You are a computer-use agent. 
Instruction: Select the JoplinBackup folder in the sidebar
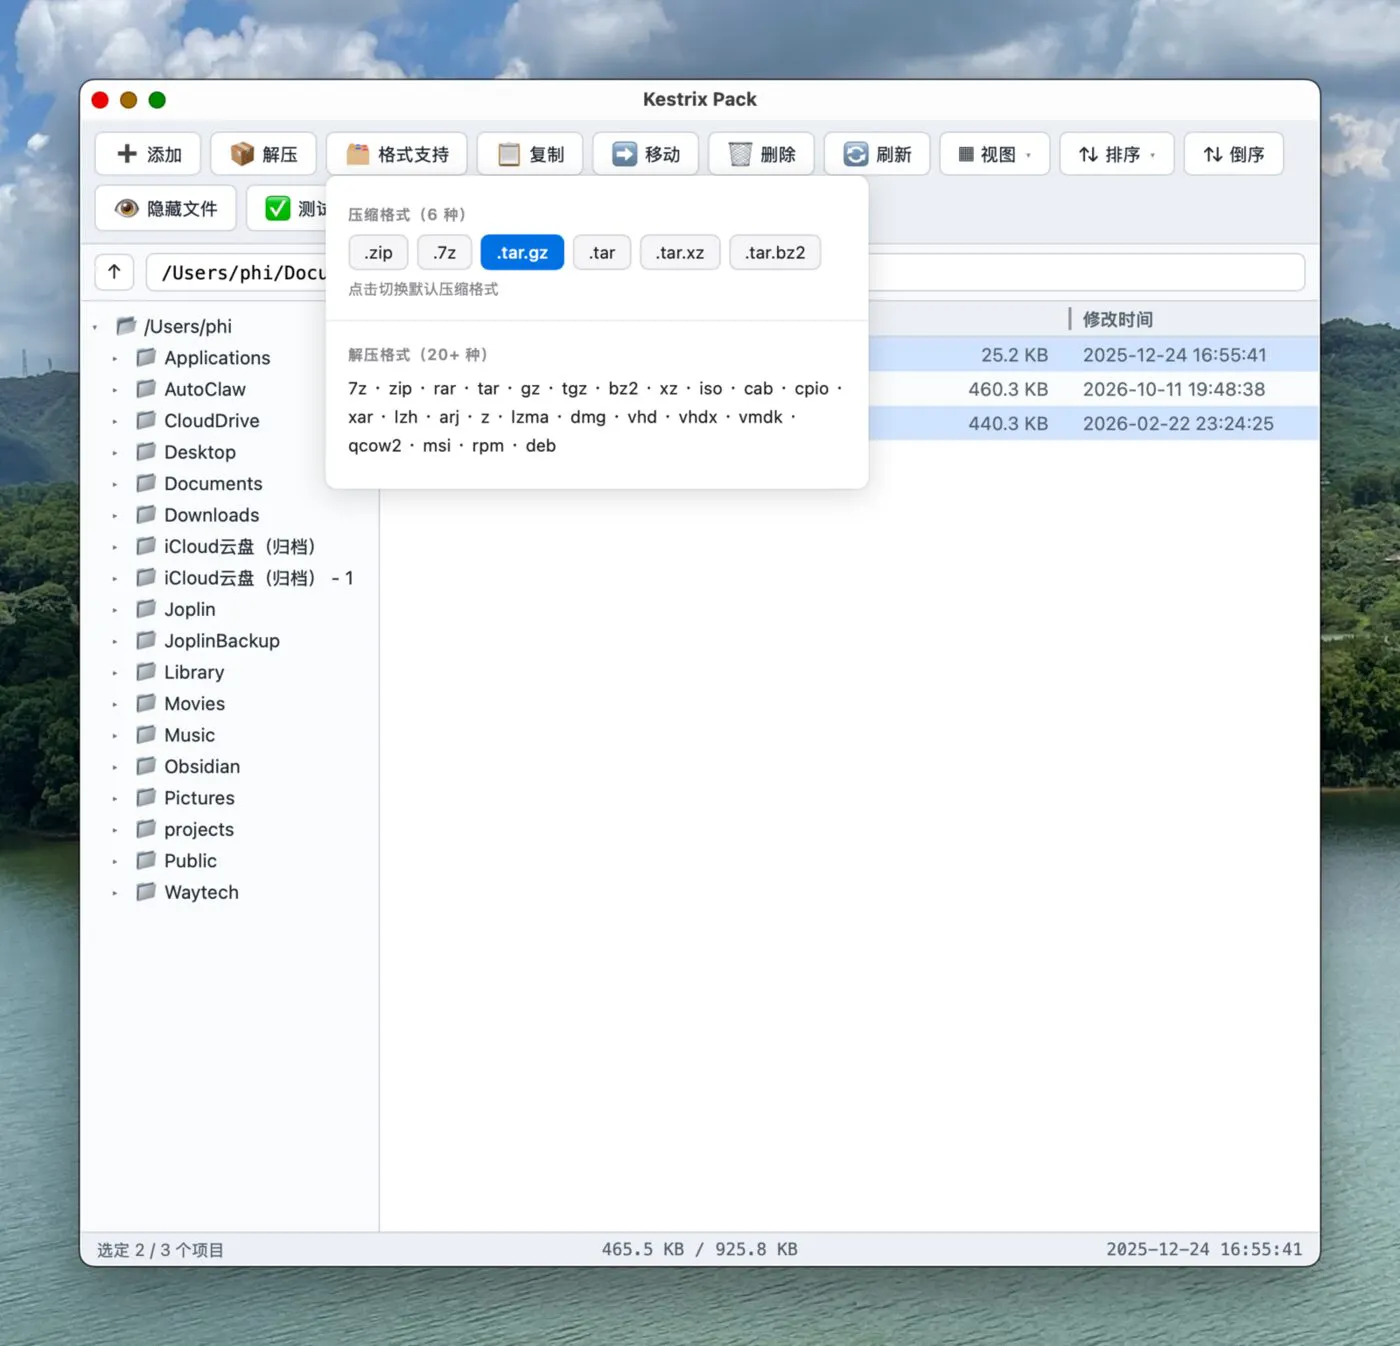click(222, 640)
